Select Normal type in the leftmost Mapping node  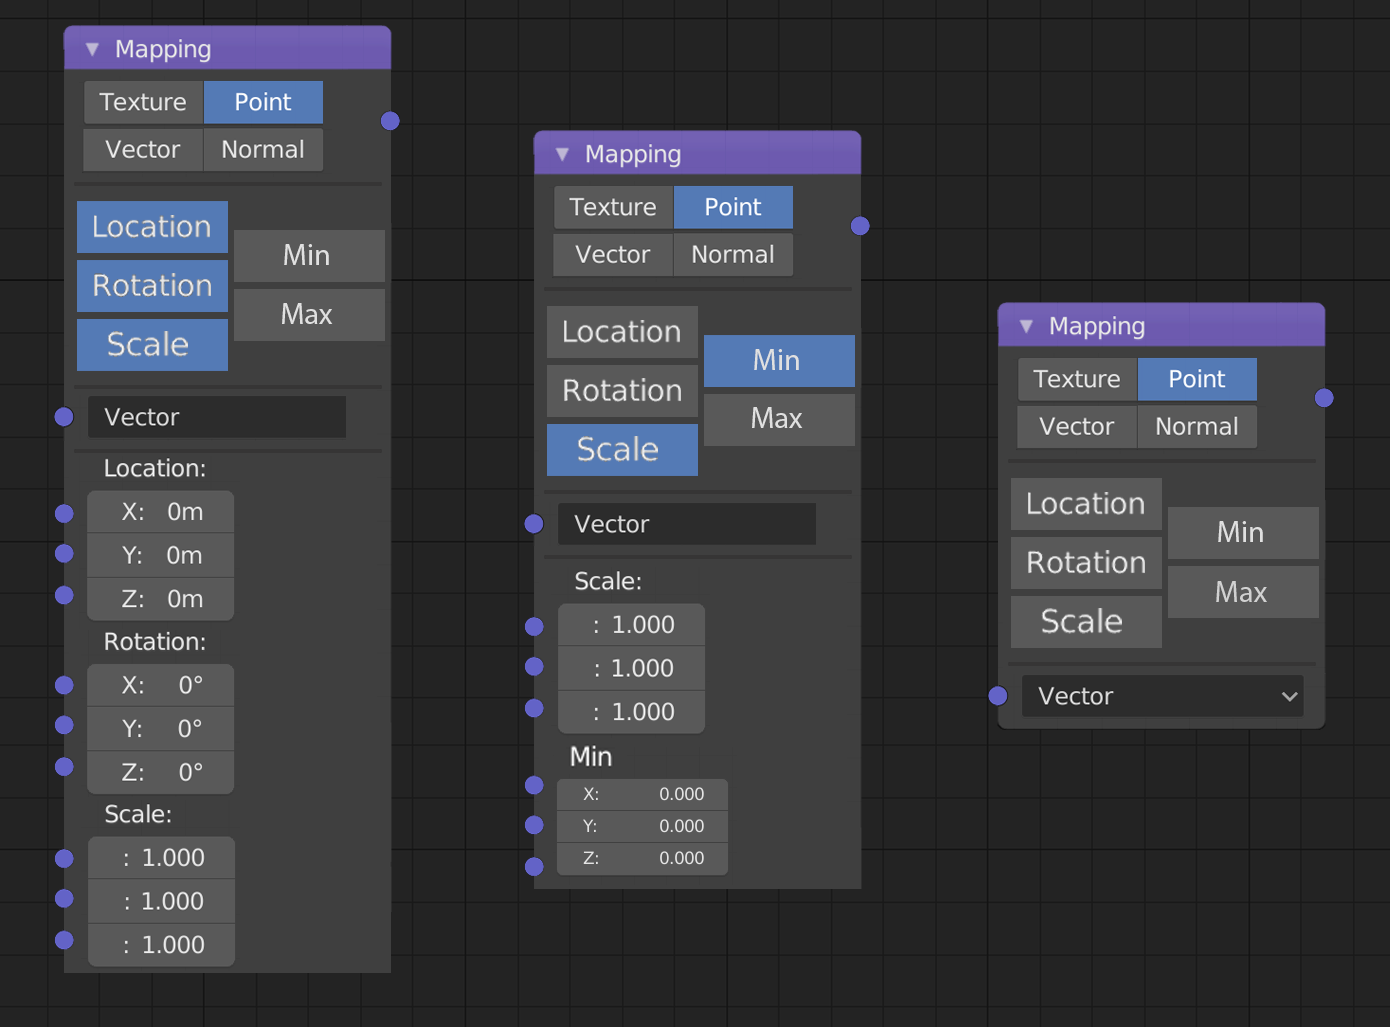pyautogui.click(x=263, y=150)
